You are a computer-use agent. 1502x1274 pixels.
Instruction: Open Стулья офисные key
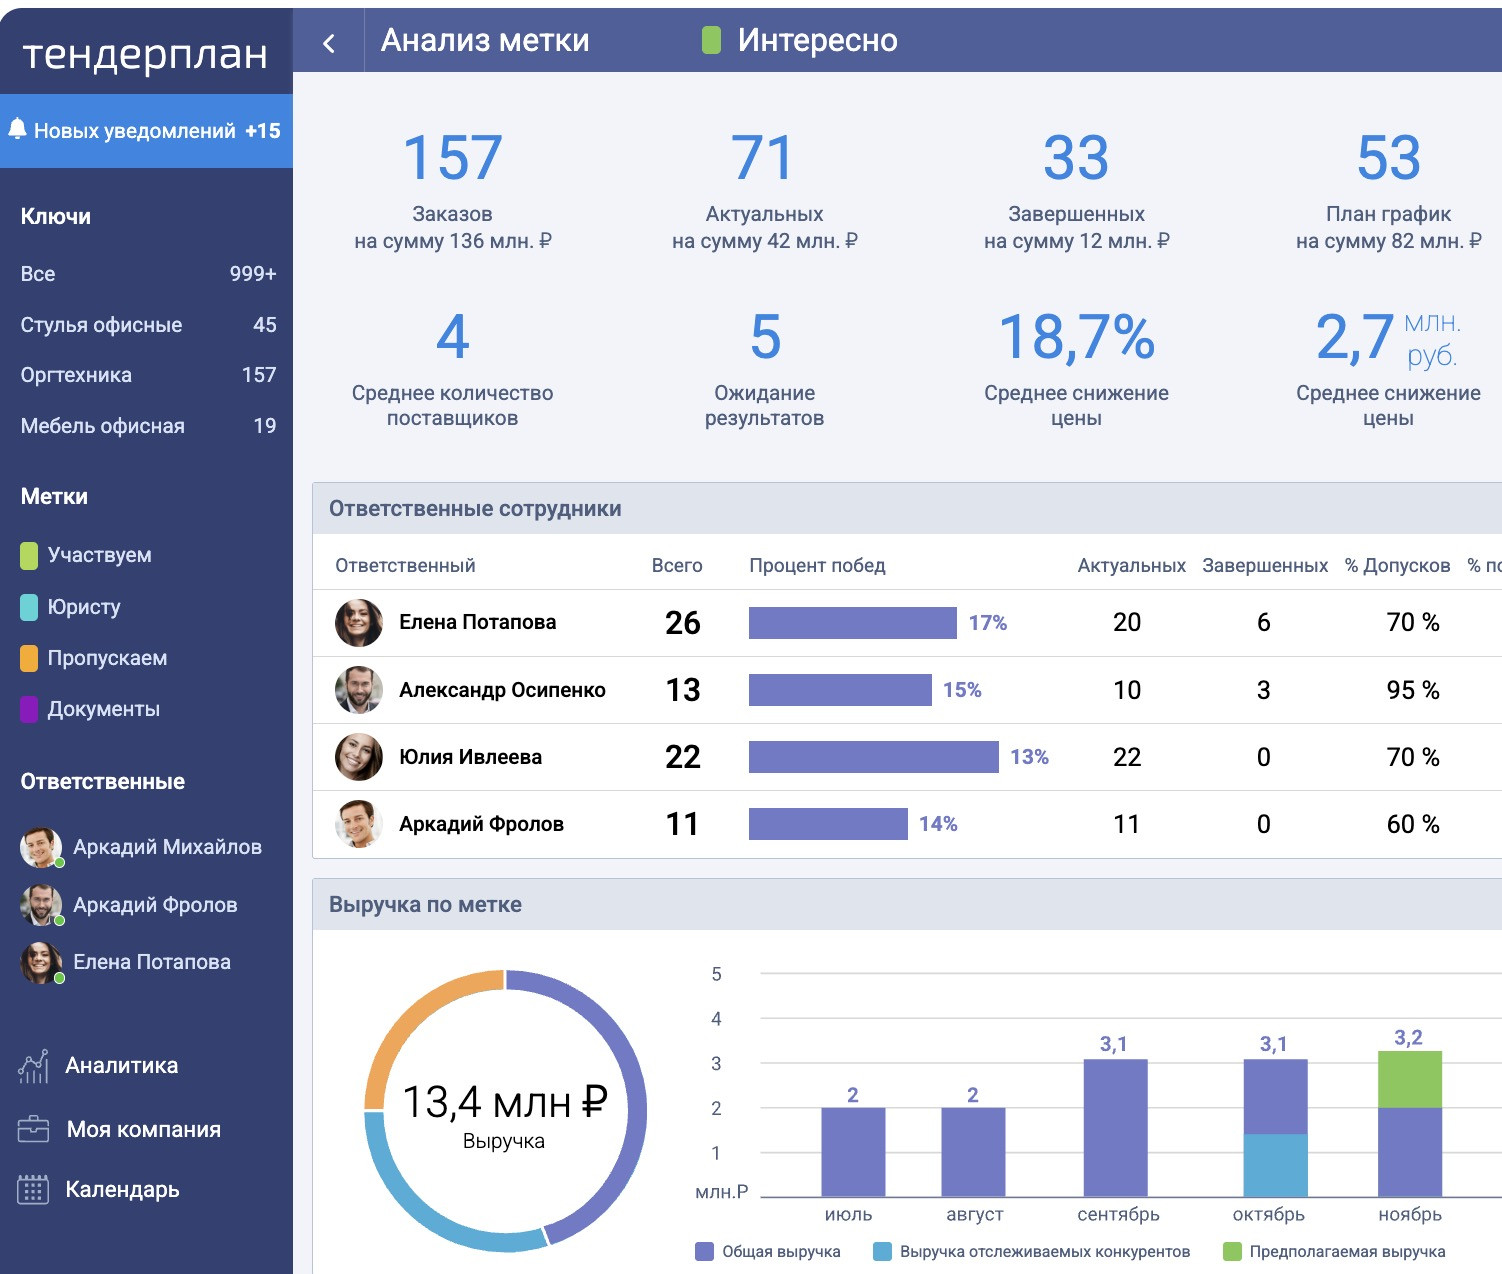point(101,325)
